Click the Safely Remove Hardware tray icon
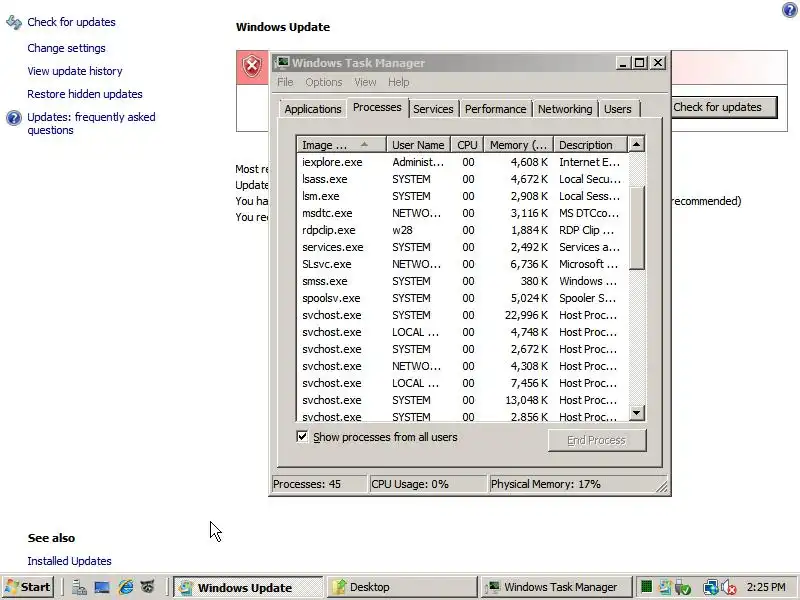The width and height of the screenshot is (800, 600). (x=683, y=588)
